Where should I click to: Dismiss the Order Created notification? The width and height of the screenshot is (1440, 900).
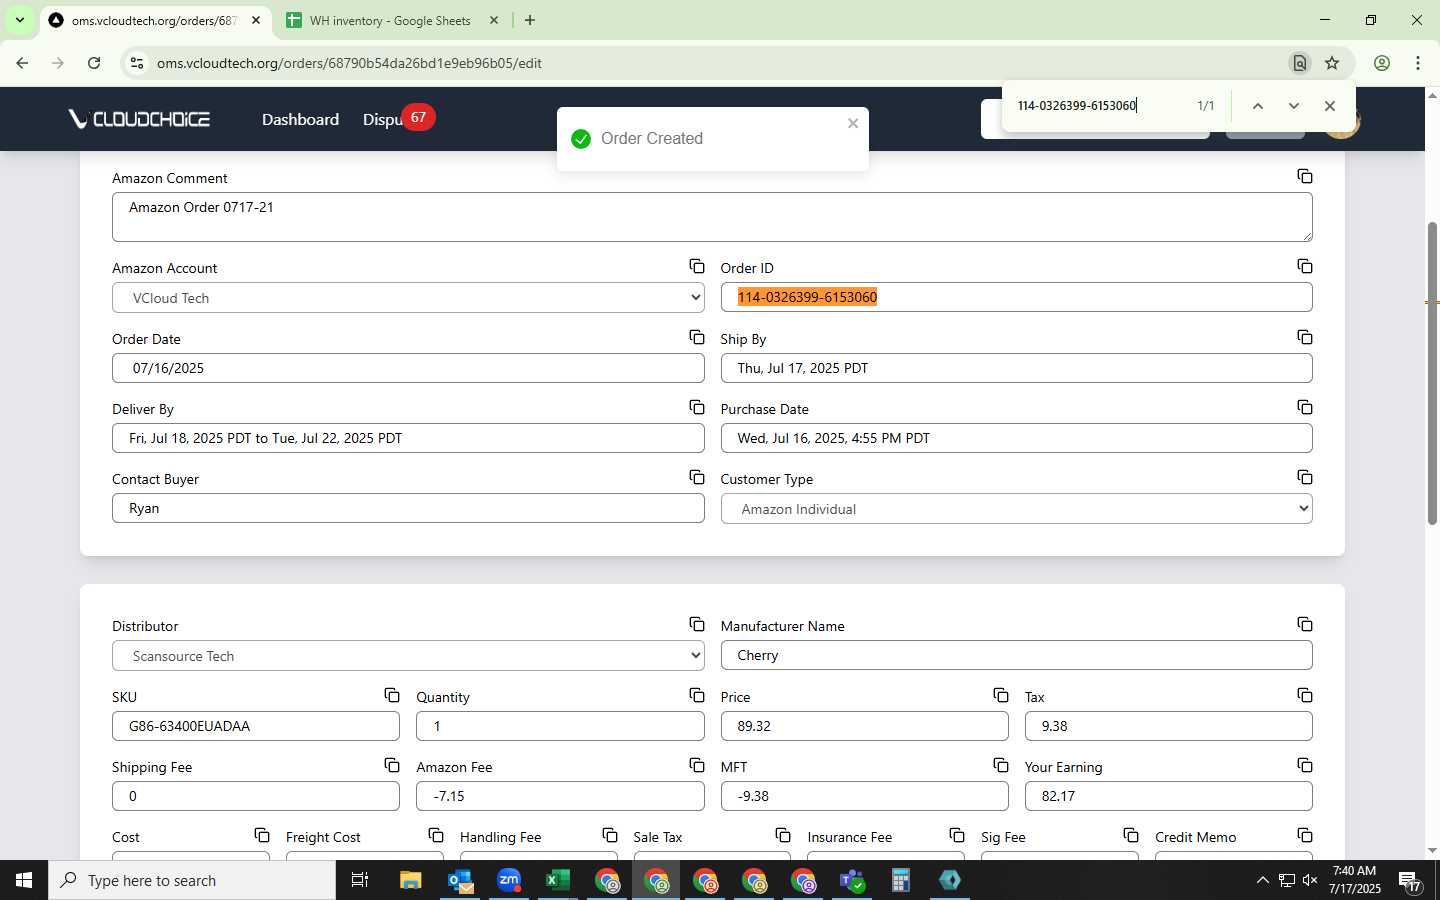[x=853, y=123]
